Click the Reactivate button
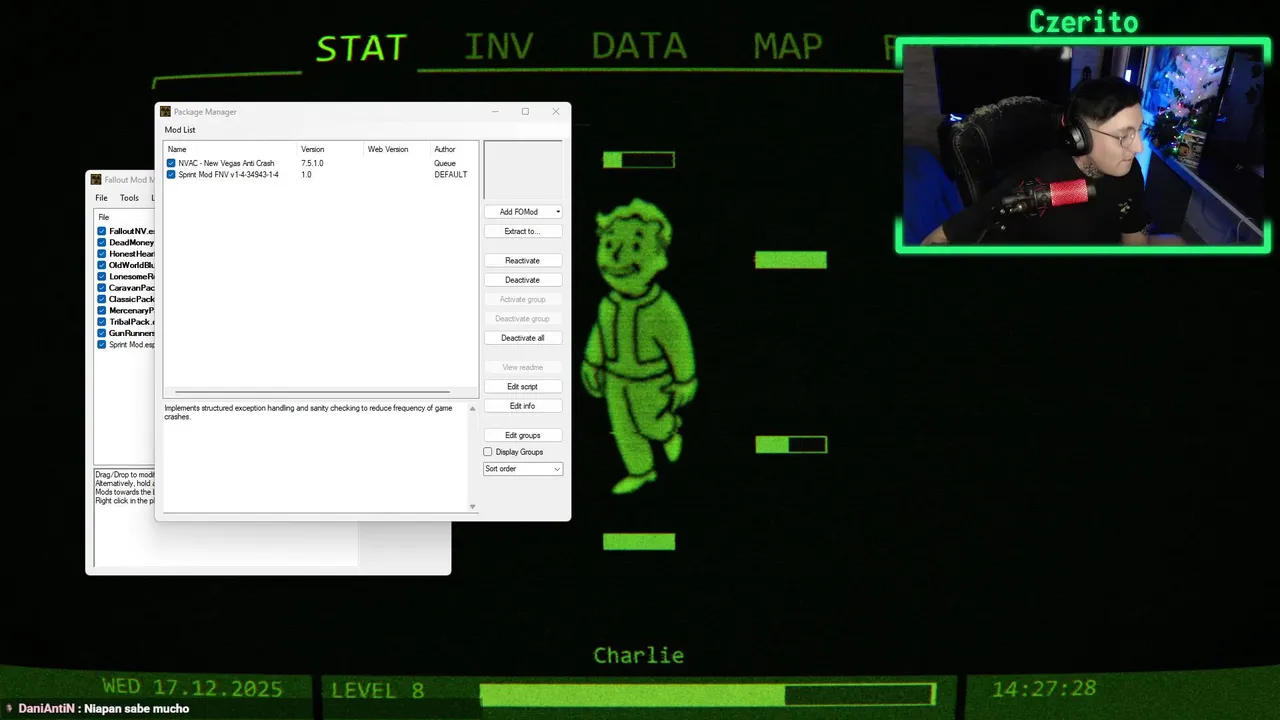 [x=522, y=261]
